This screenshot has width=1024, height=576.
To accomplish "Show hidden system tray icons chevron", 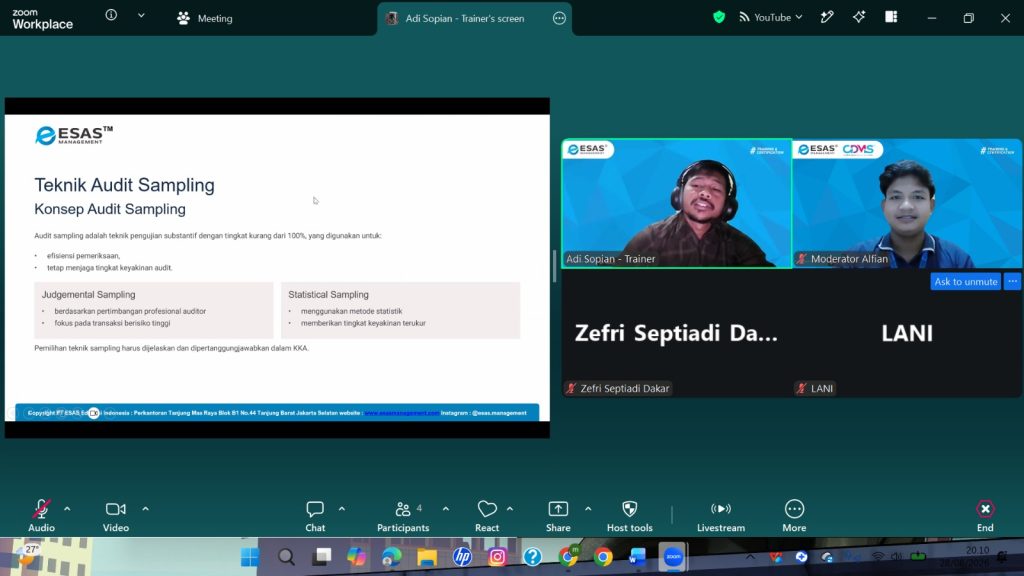I will point(750,557).
